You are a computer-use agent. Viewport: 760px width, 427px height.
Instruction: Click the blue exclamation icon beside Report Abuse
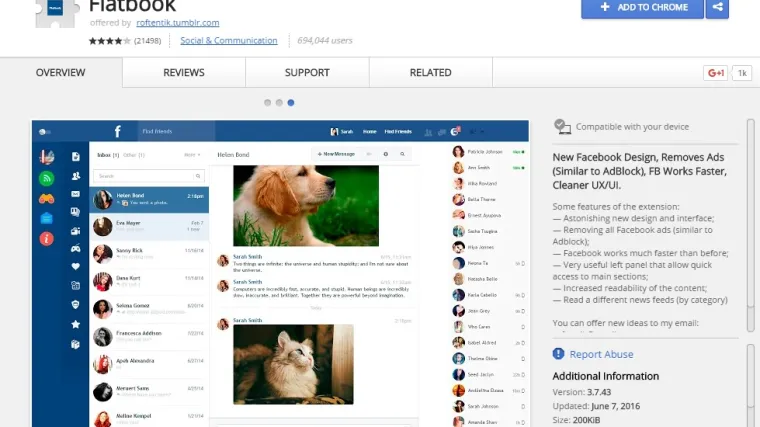(558, 353)
